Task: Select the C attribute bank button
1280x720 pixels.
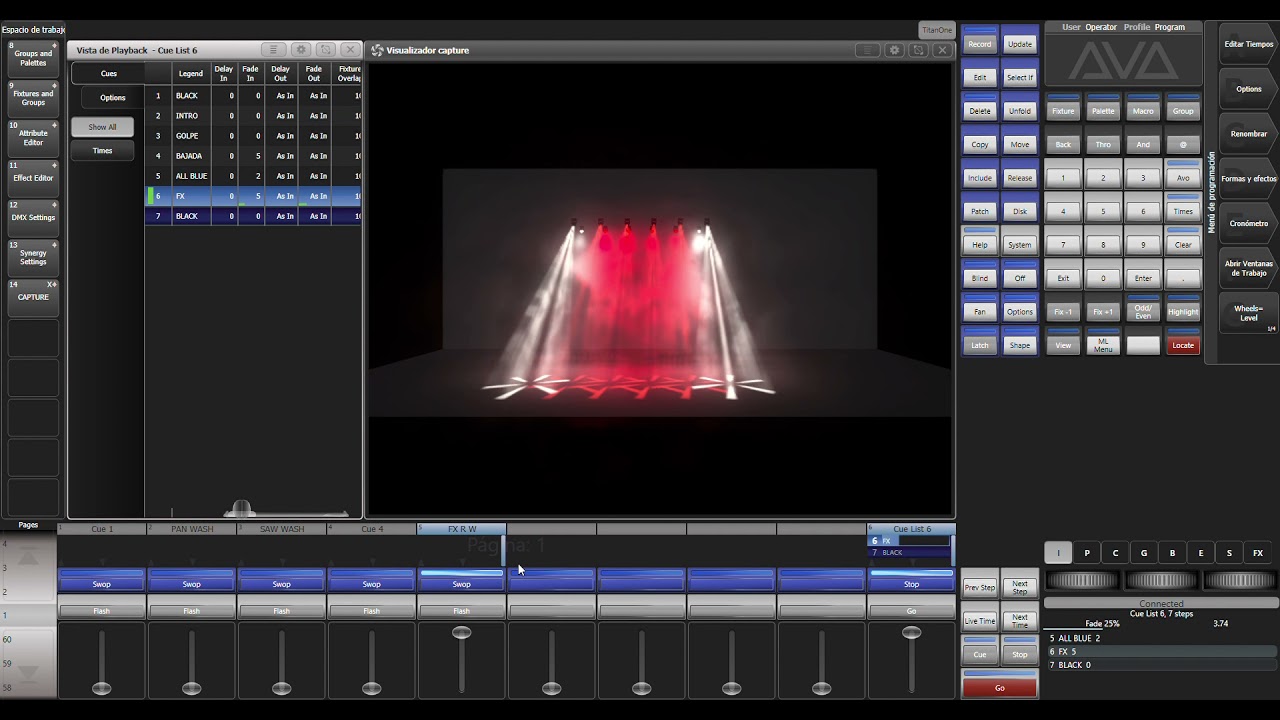Action: click(1115, 553)
